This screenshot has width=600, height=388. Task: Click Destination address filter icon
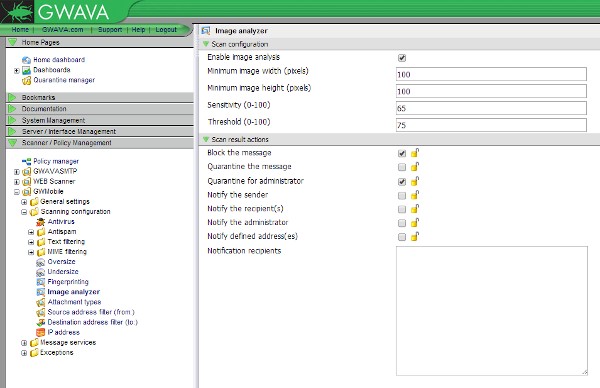[41, 322]
